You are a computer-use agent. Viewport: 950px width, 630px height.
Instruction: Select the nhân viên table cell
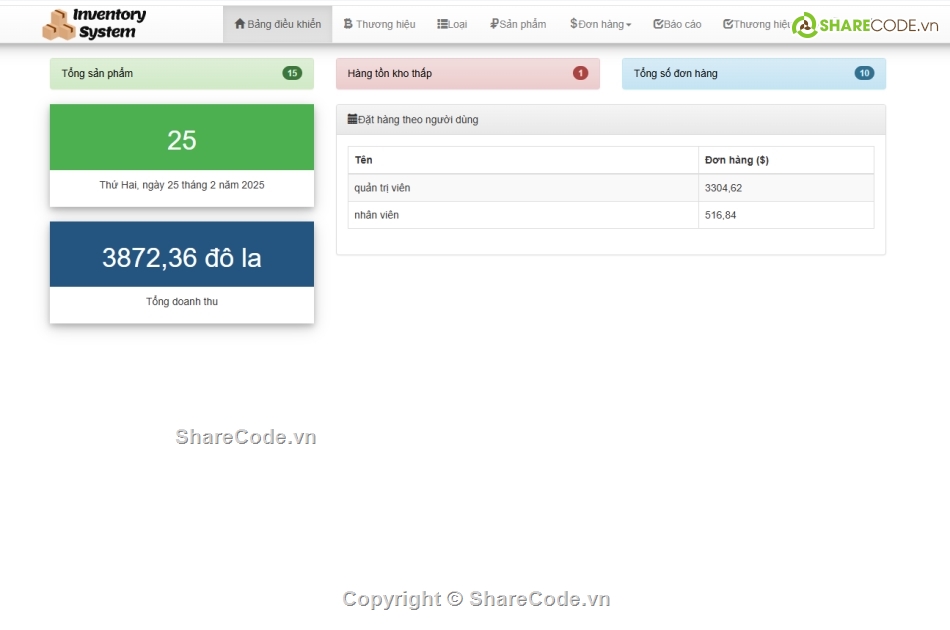523,215
